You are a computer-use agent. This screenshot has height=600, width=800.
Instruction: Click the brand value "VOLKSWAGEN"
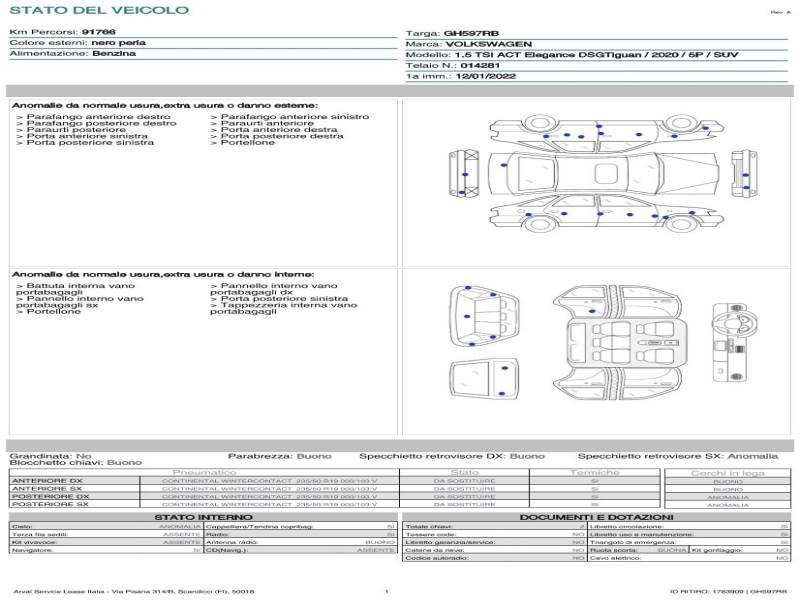(x=489, y=44)
